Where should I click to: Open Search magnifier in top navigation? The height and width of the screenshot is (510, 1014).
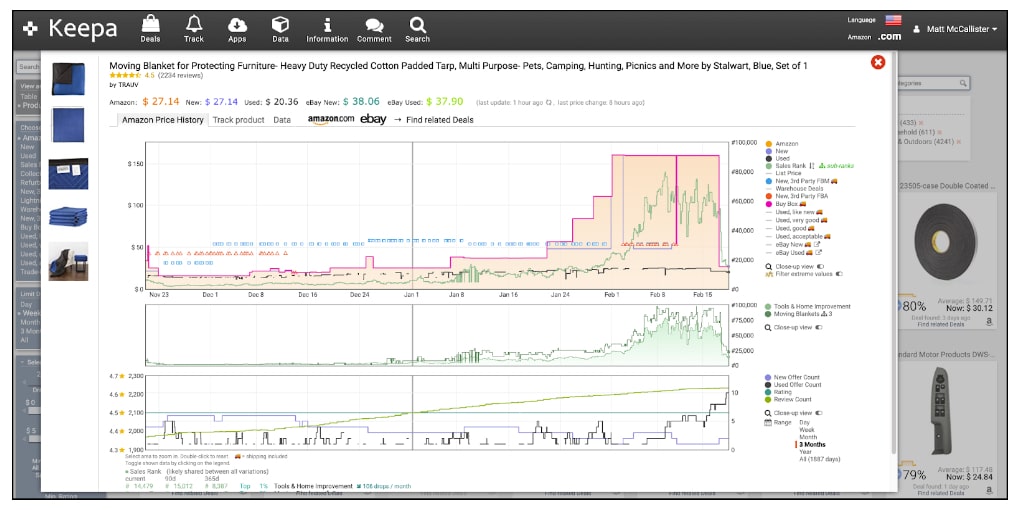[x=417, y=29]
